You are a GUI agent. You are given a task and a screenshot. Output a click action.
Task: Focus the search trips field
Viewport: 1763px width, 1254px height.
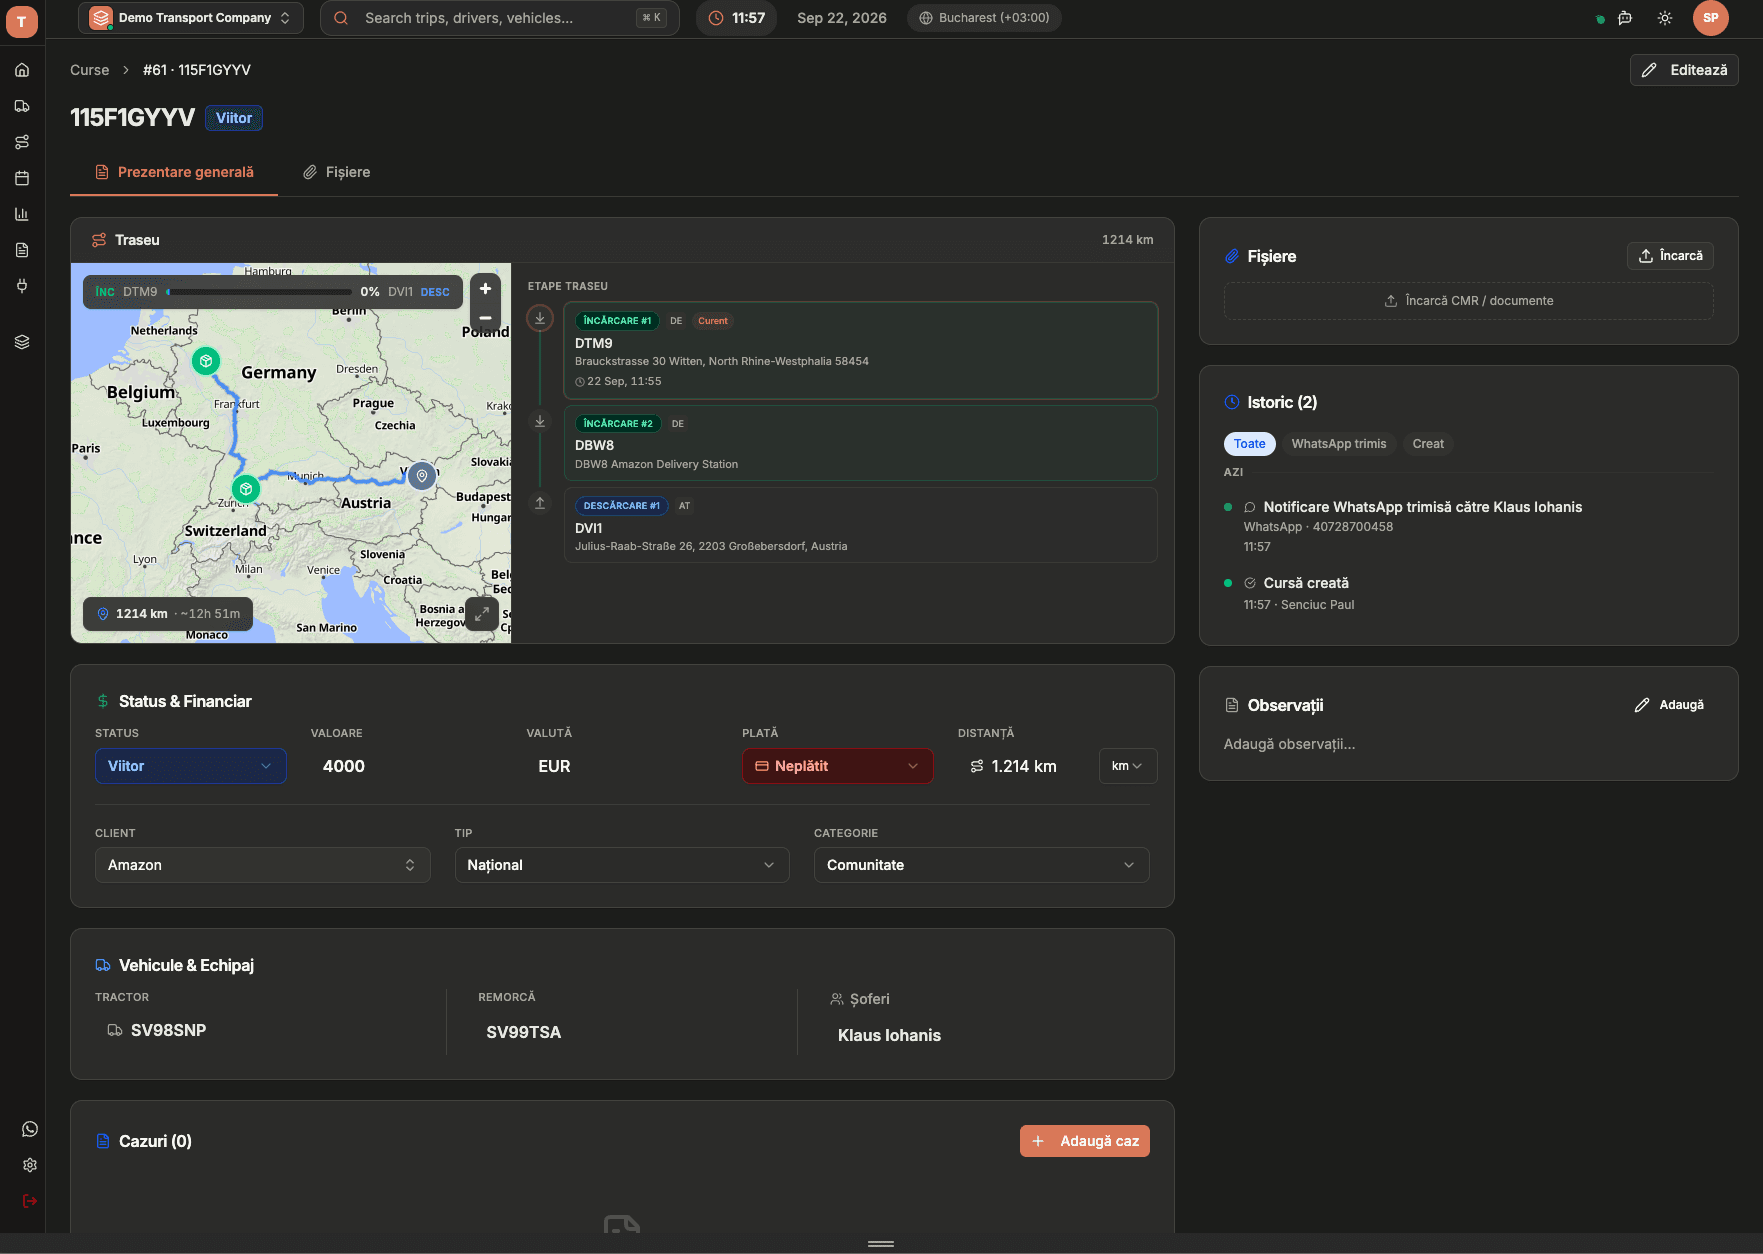tap(500, 18)
